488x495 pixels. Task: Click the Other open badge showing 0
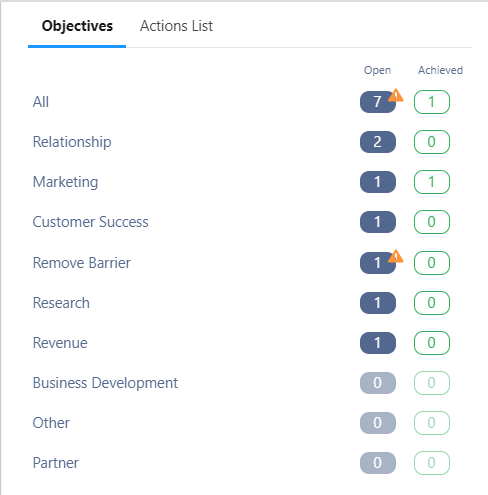tap(378, 423)
